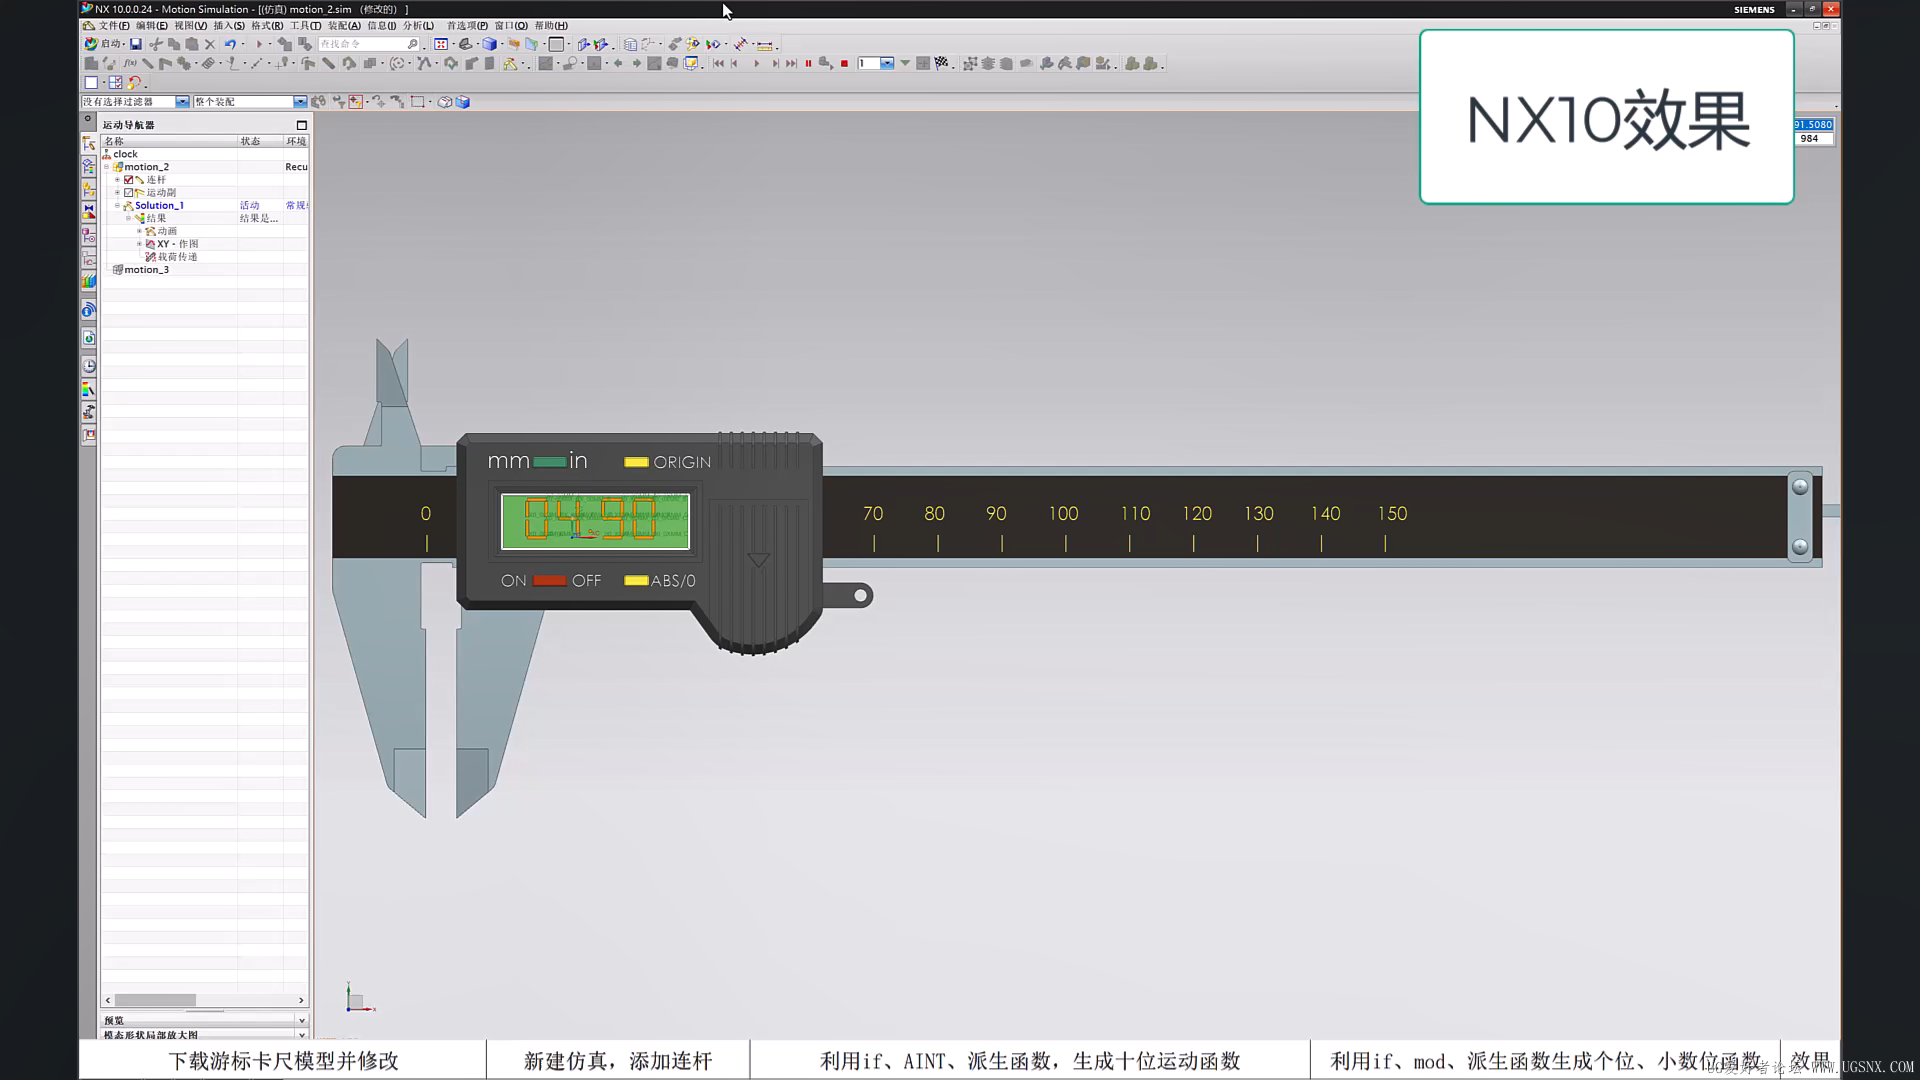The image size is (1920, 1080).
Task: Step forward one animation frame
Action: pyautogui.click(x=775, y=63)
